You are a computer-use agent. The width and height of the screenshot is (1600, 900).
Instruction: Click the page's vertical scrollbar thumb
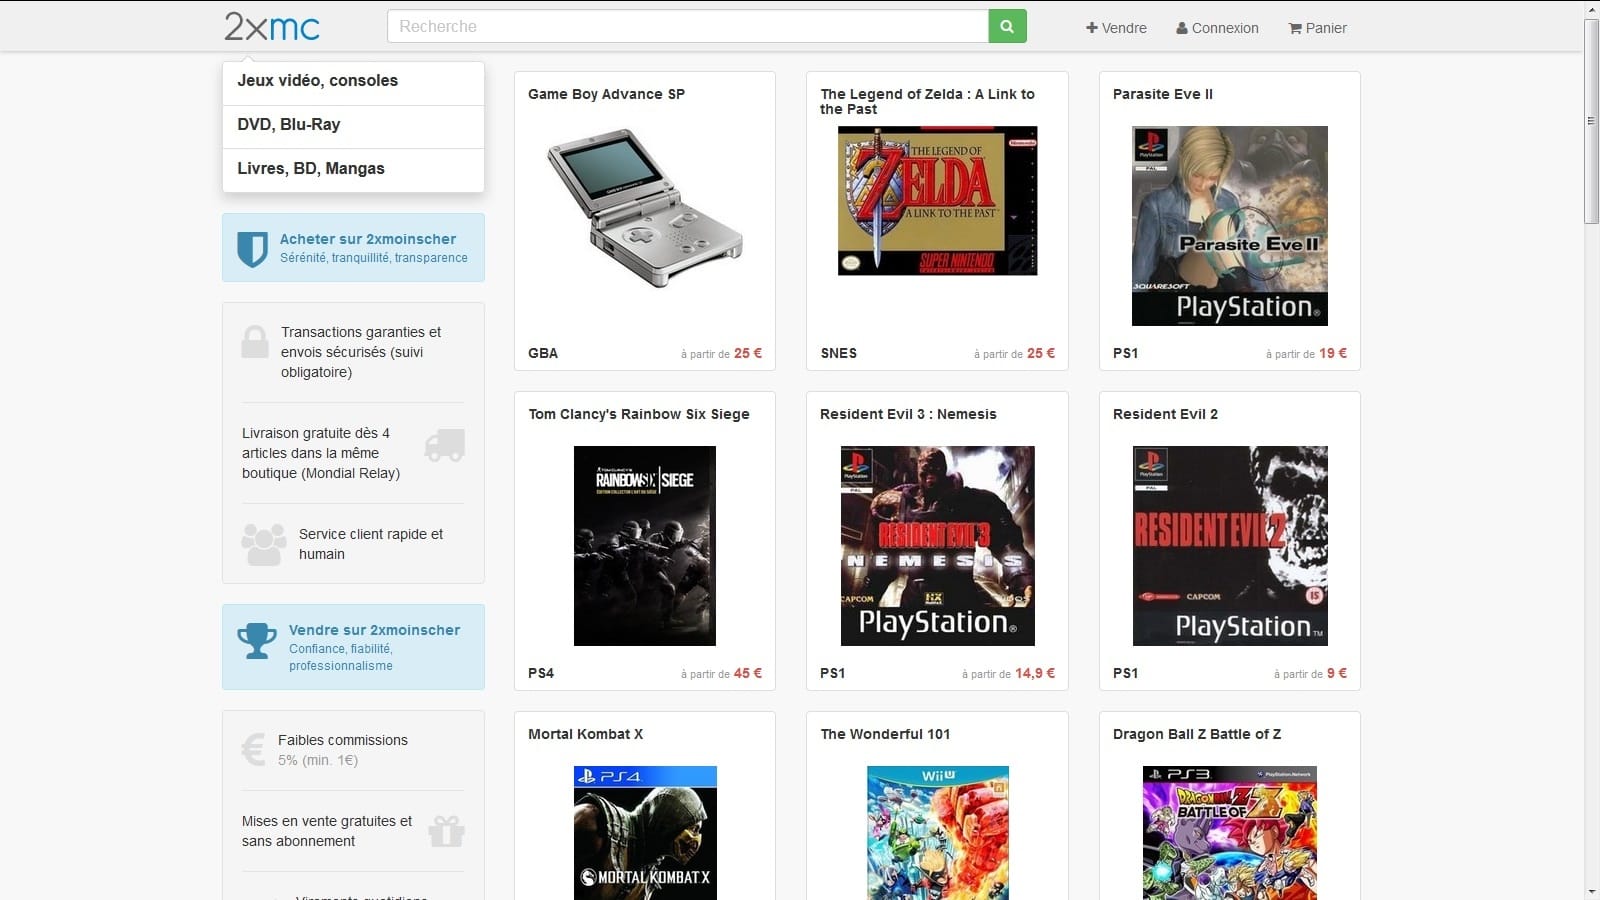(x=1591, y=120)
